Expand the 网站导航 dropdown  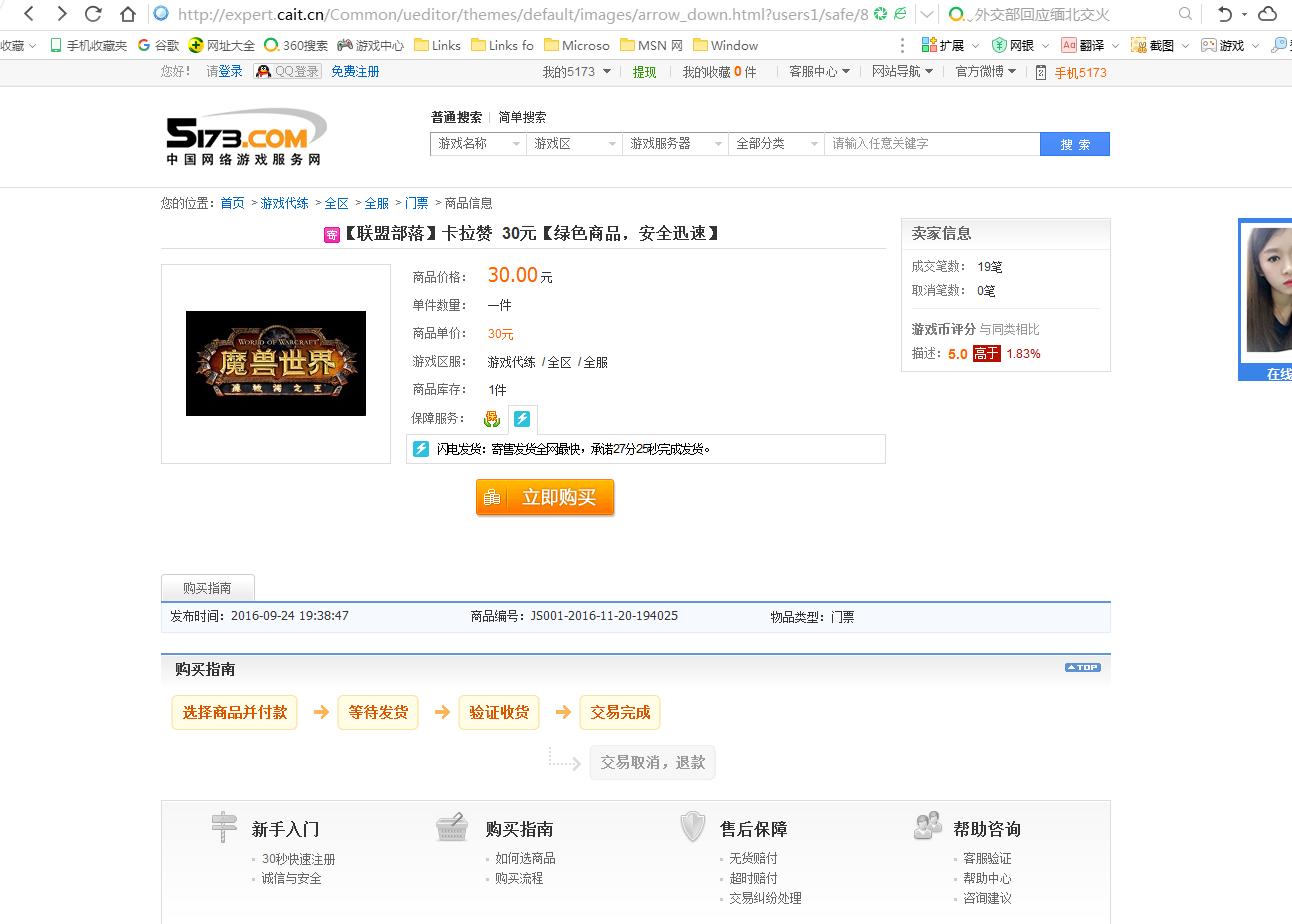[901, 71]
